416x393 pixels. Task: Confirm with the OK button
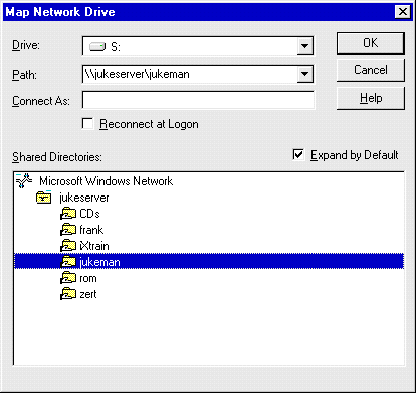click(371, 43)
